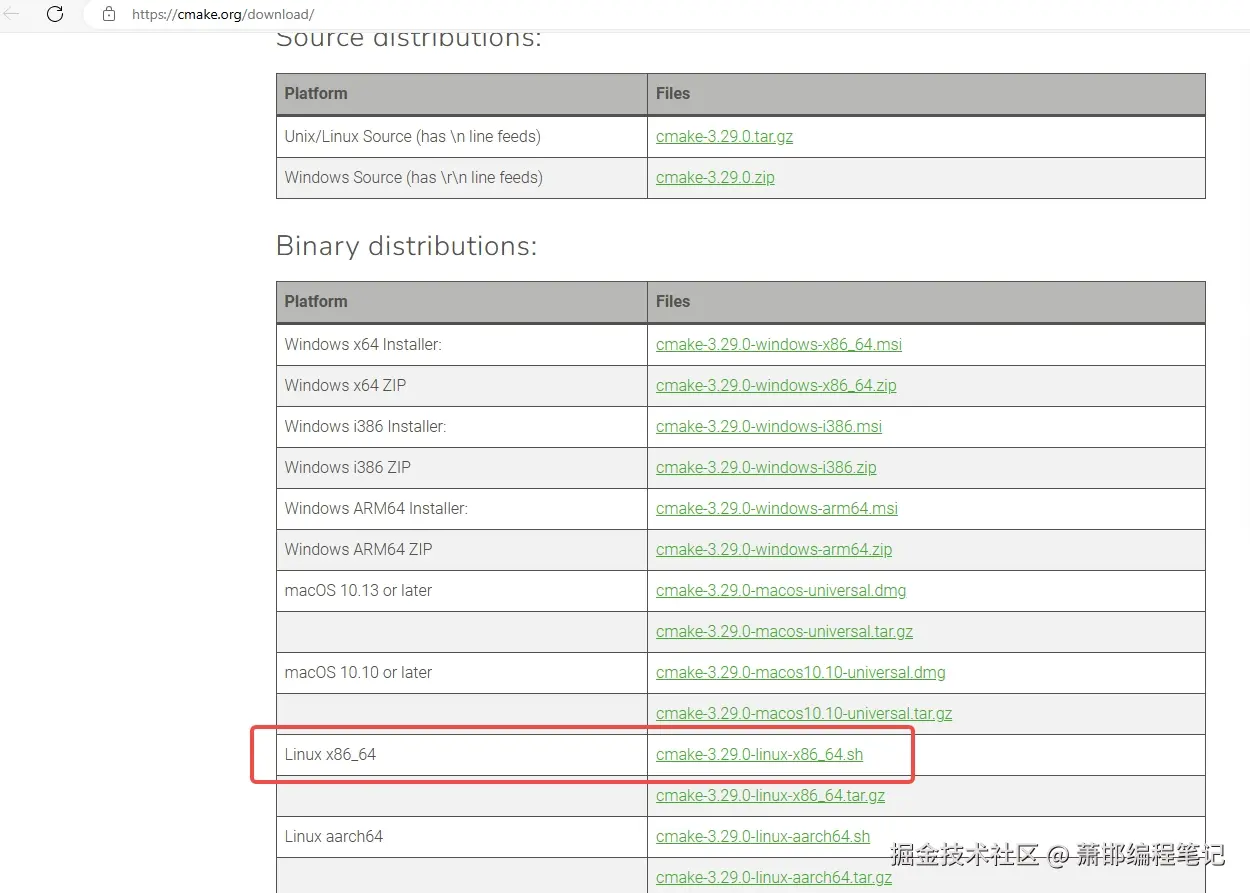Click the site lock icon in address bar
This screenshot has height=893, width=1250.
(x=109, y=15)
